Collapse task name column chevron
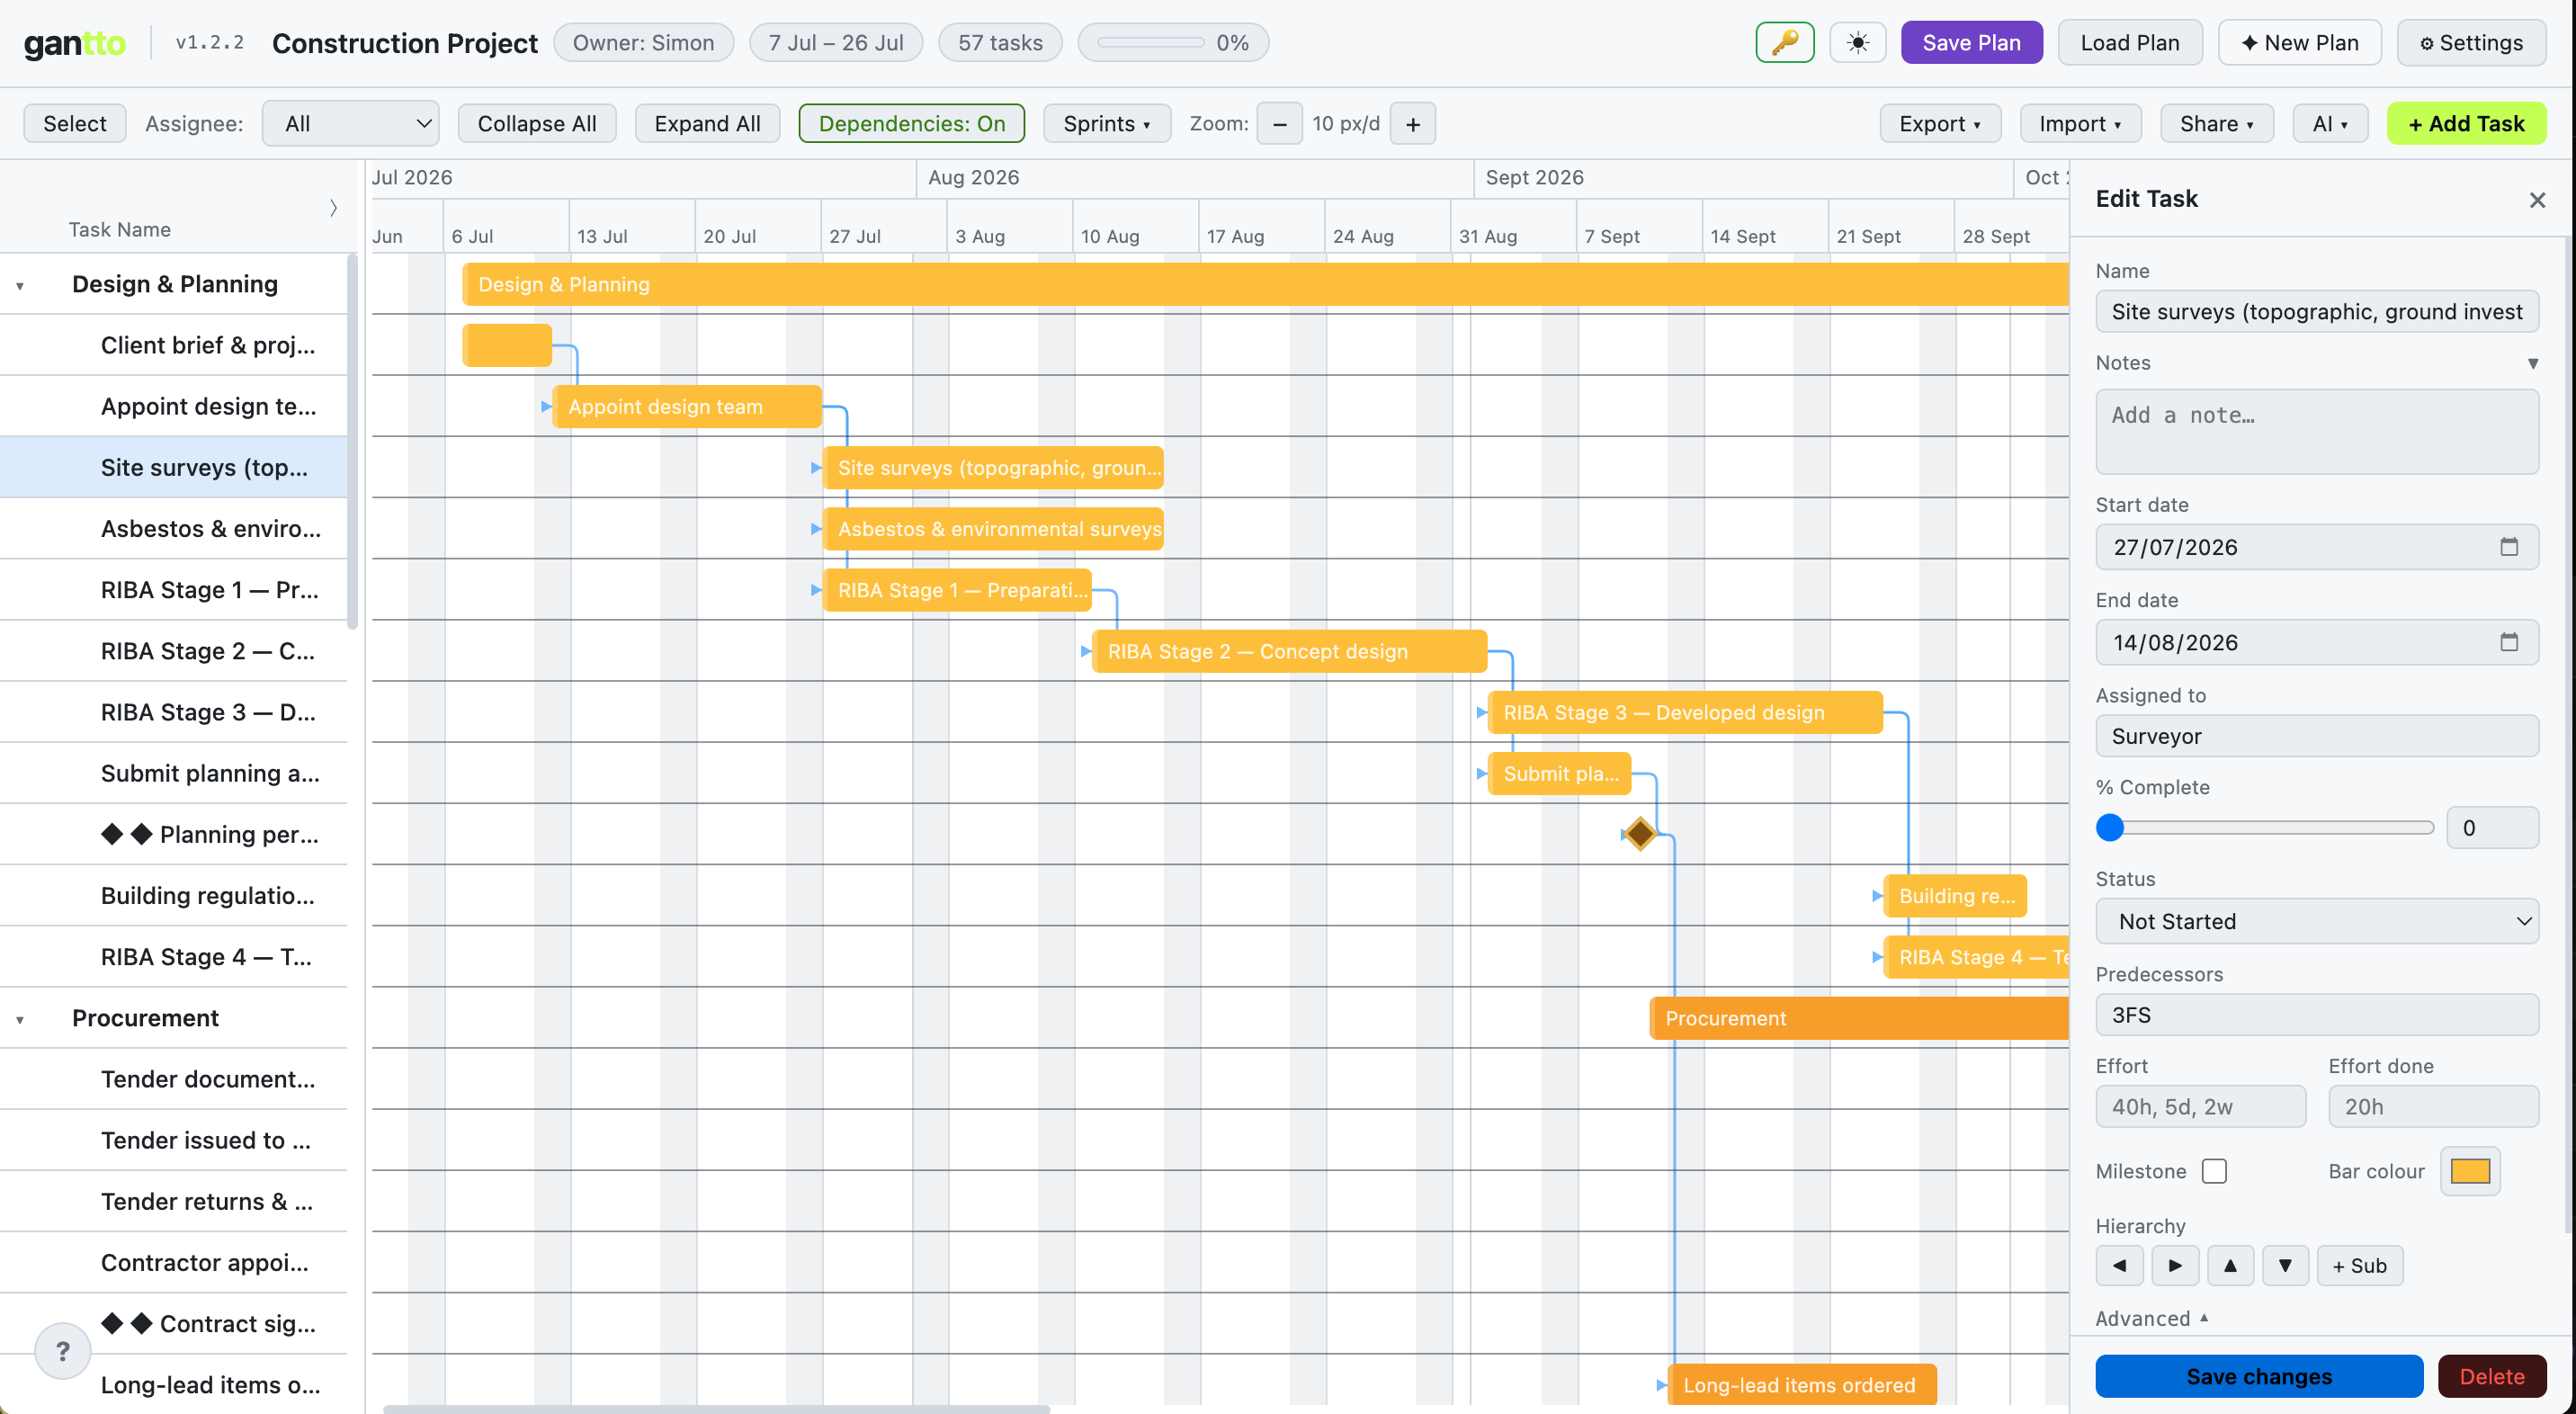This screenshot has height=1414, width=2576. [x=333, y=208]
